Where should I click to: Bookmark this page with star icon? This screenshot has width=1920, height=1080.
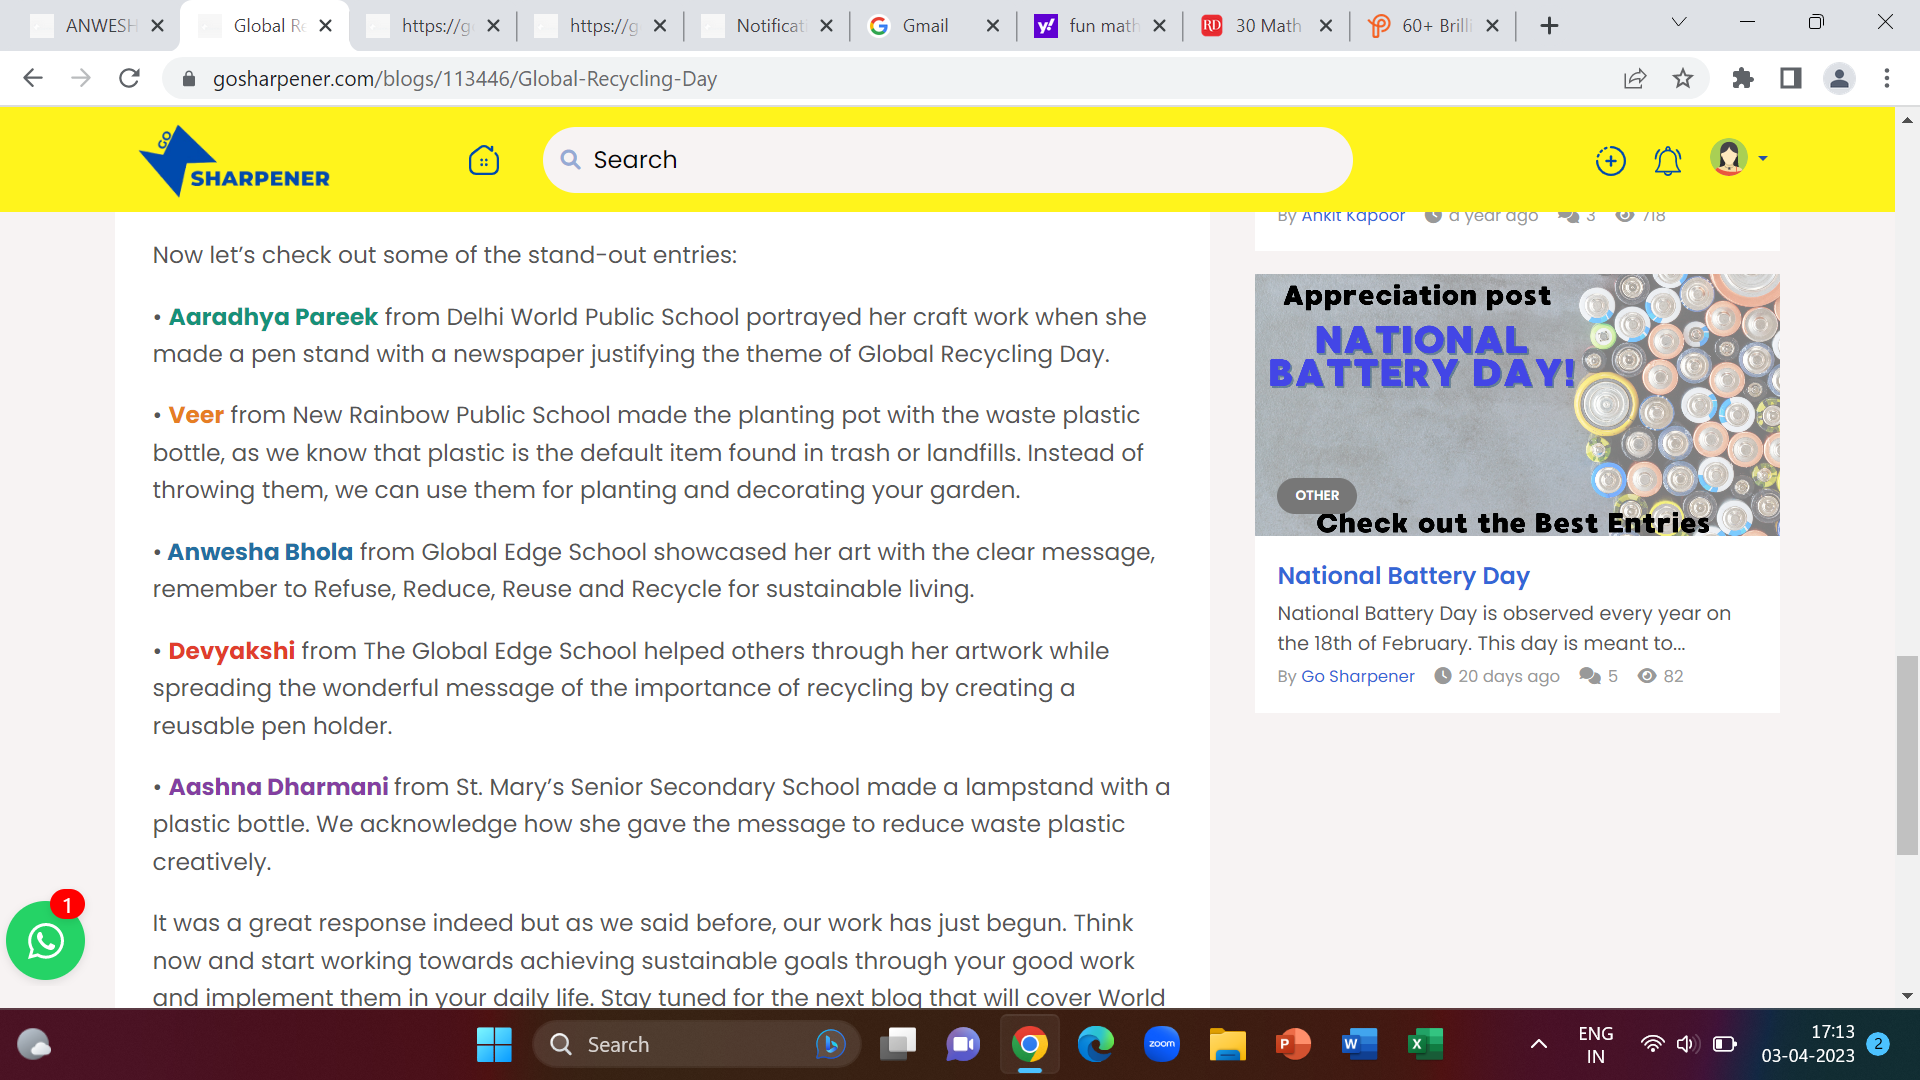(1683, 78)
